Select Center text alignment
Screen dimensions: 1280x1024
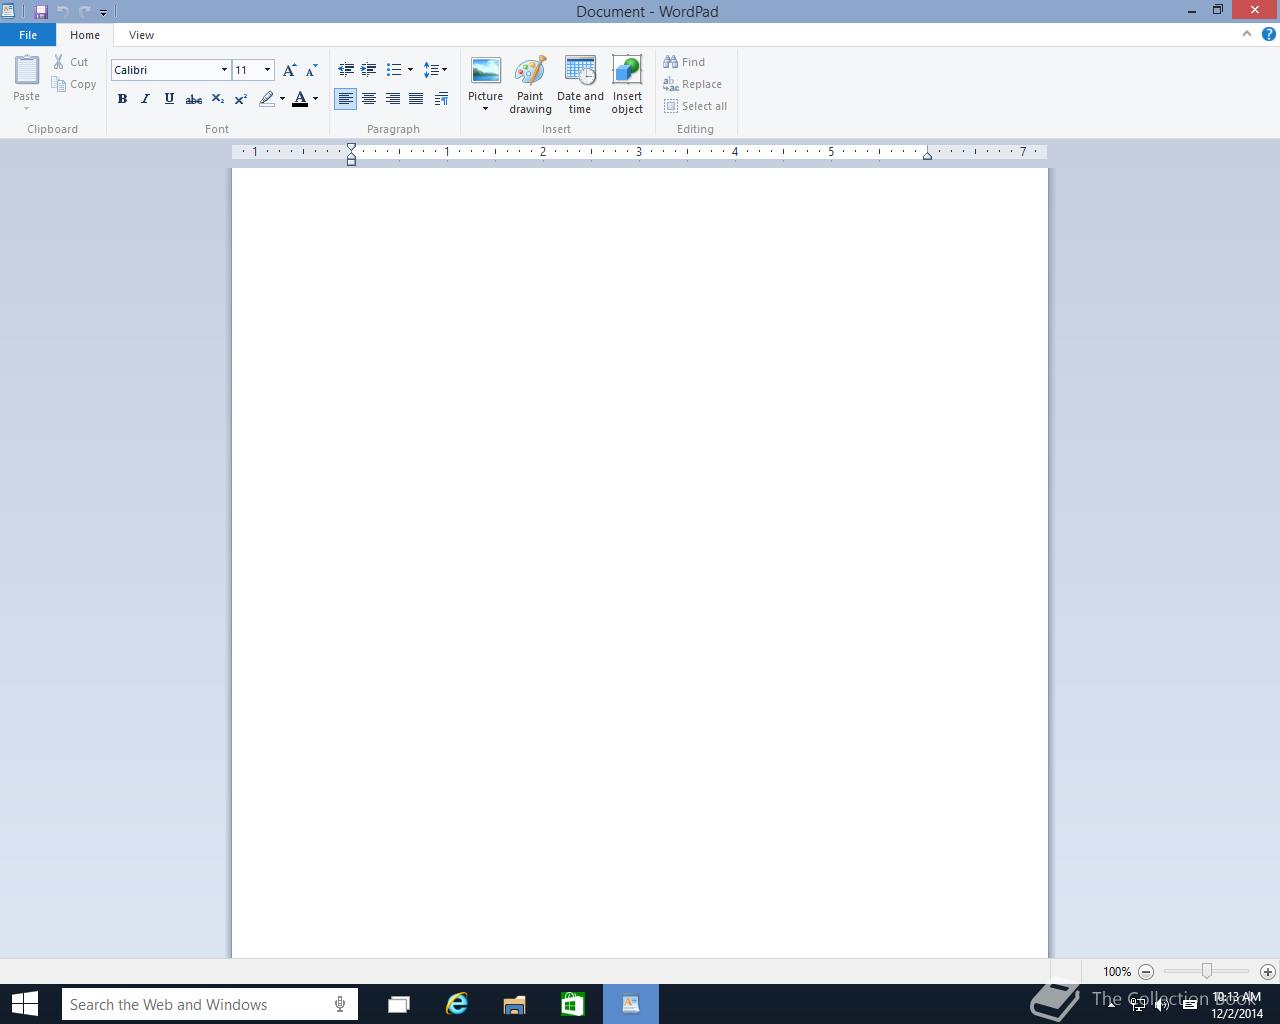click(369, 99)
